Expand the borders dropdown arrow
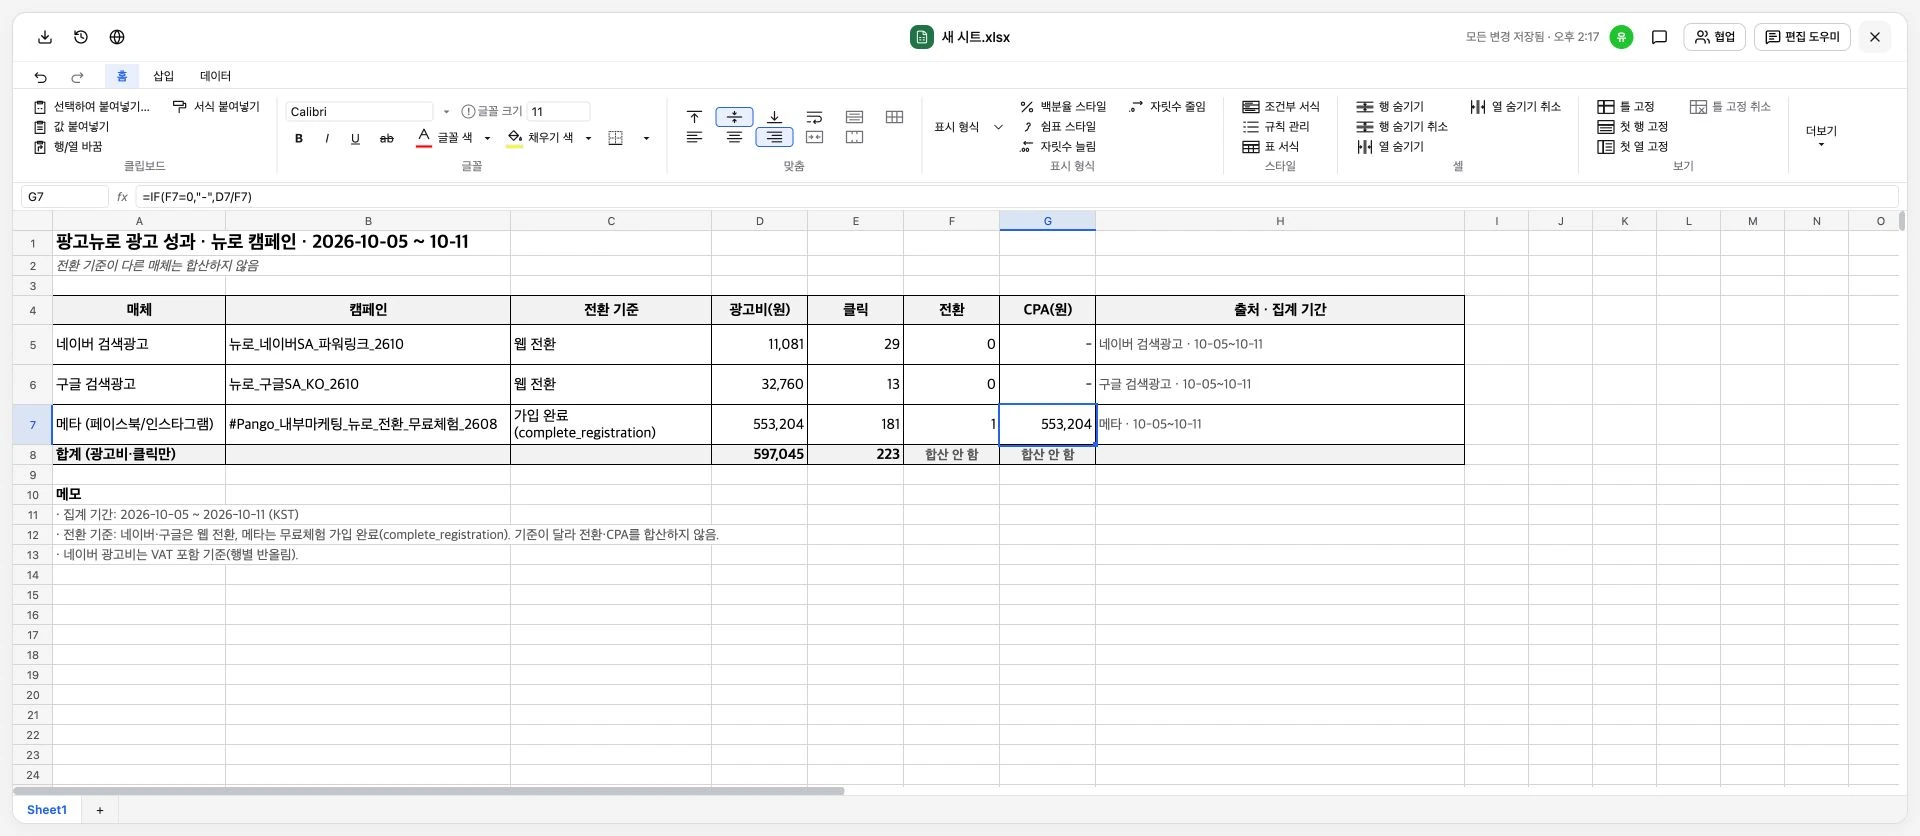 646,138
